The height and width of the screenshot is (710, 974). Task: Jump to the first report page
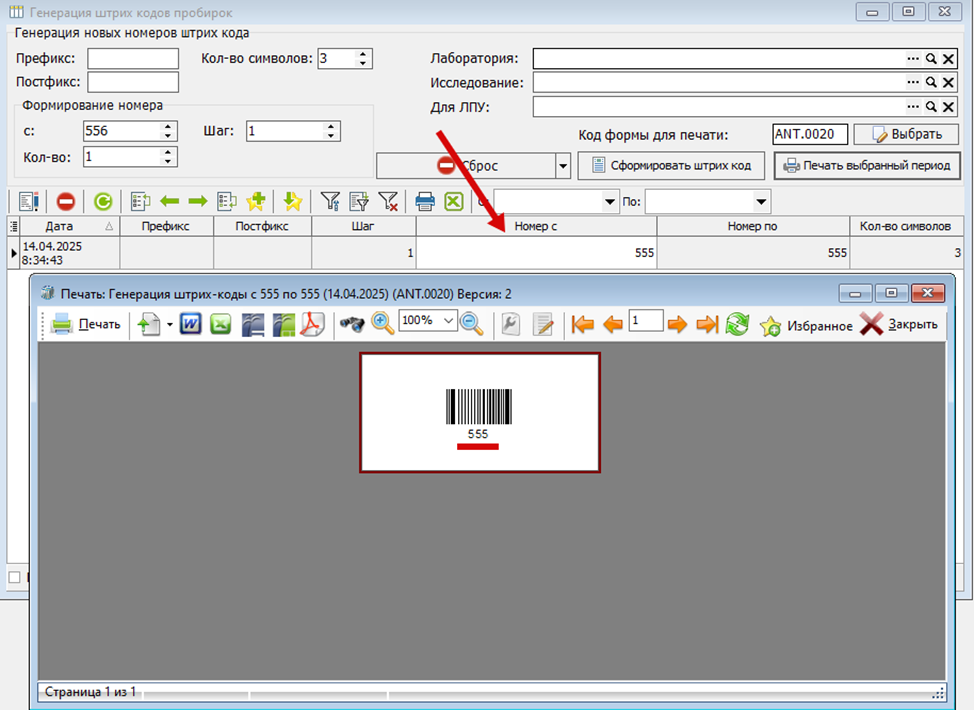pyautogui.click(x=583, y=324)
